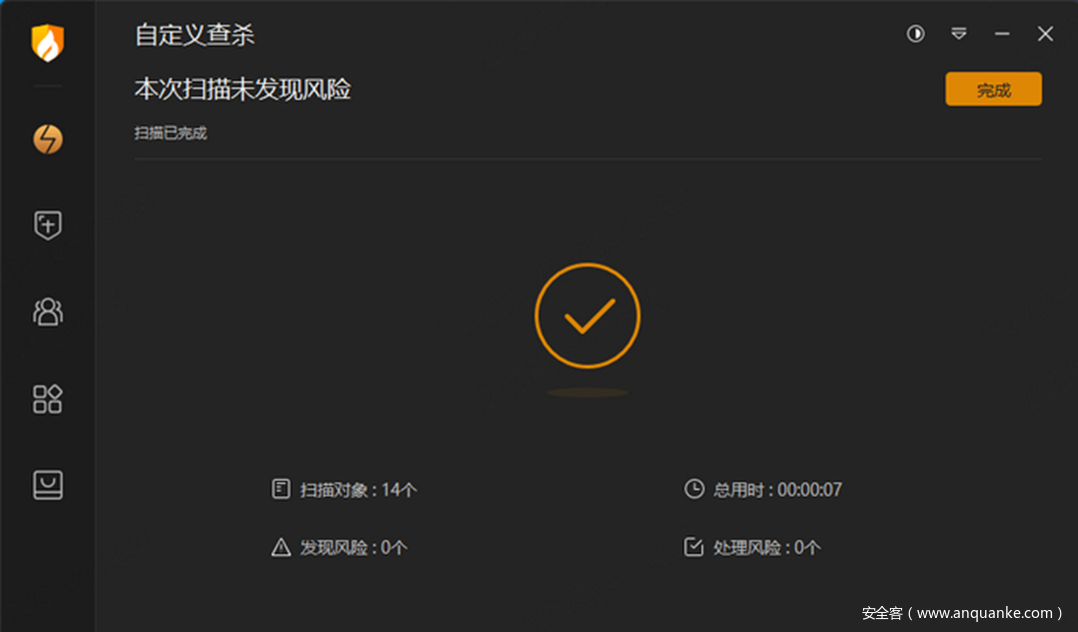Image resolution: width=1078 pixels, height=632 pixels.
Task: Click the orange 完成 button
Action: pyautogui.click(x=993, y=89)
